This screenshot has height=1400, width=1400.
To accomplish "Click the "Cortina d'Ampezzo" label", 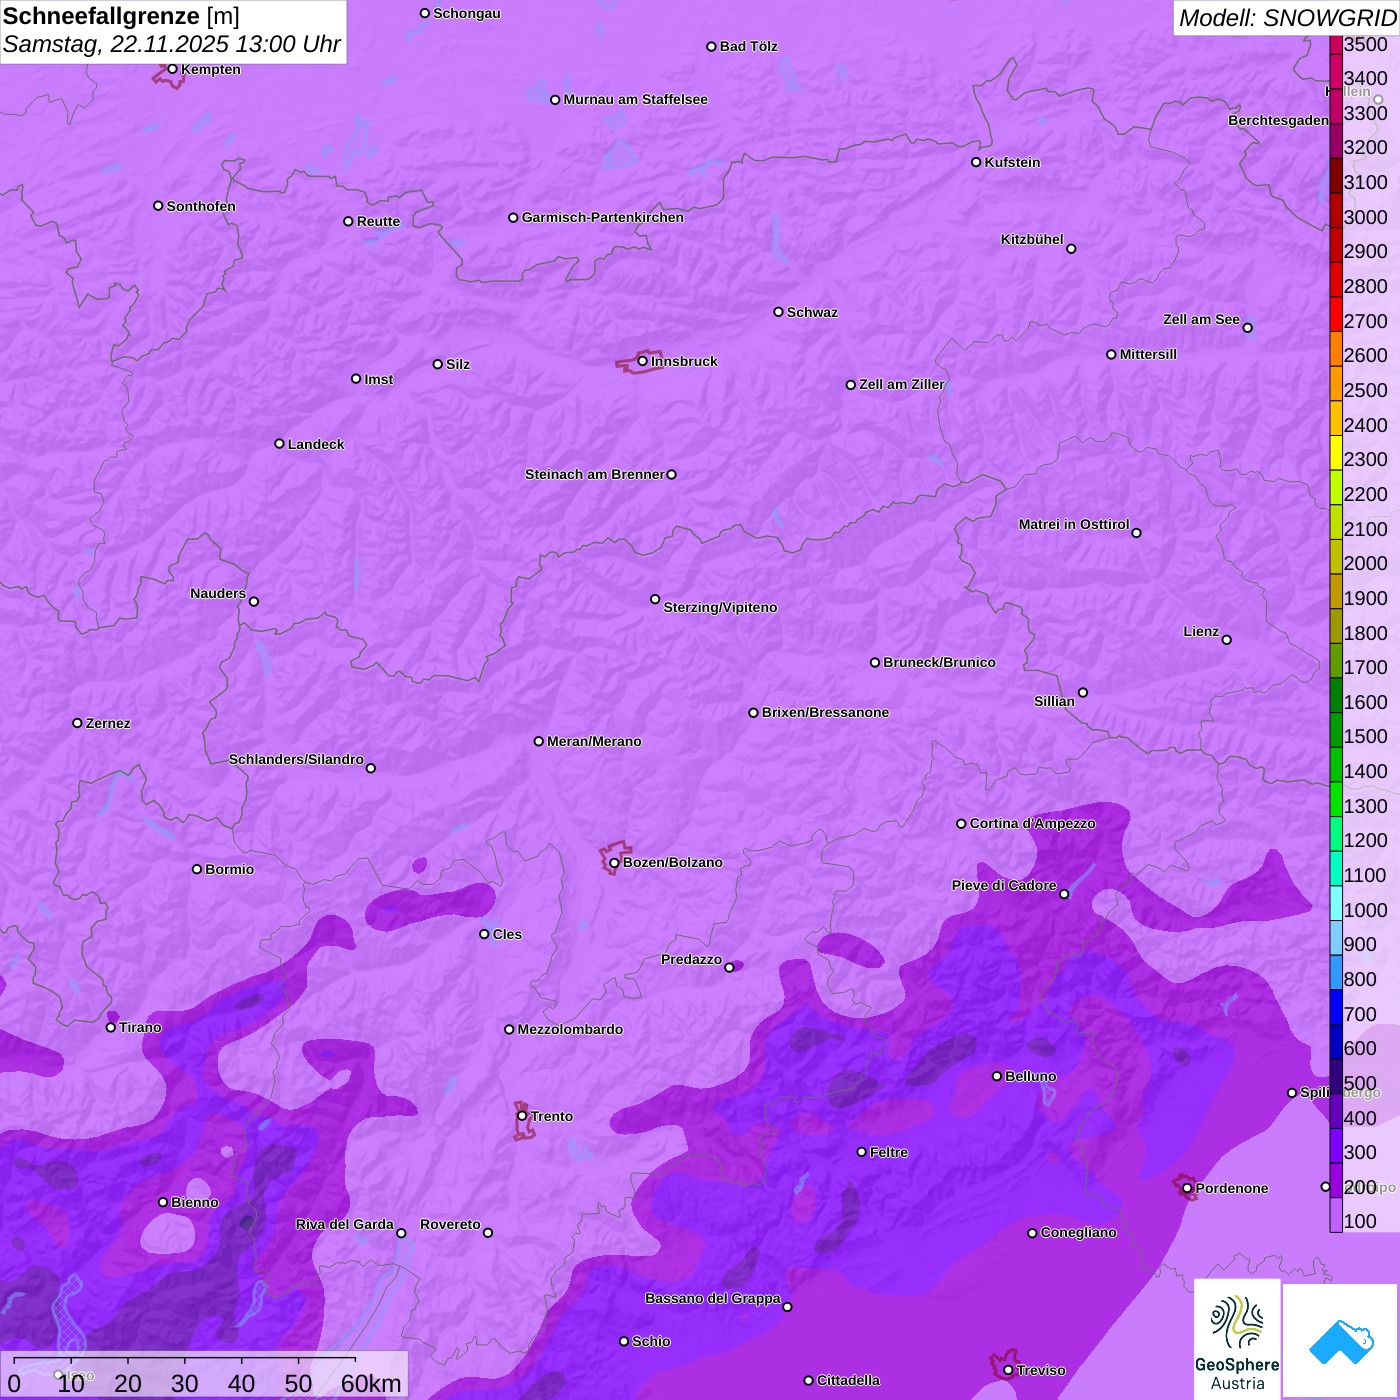I will pyautogui.click(x=1033, y=823).
